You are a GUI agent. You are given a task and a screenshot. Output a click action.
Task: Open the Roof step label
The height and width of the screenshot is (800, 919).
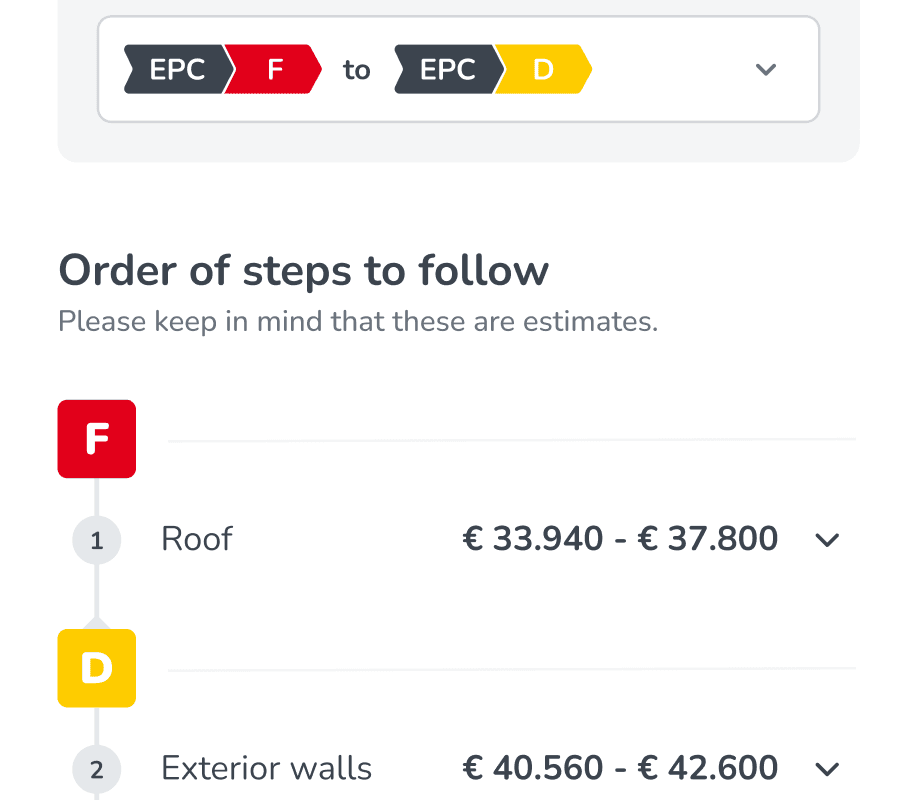197,539
